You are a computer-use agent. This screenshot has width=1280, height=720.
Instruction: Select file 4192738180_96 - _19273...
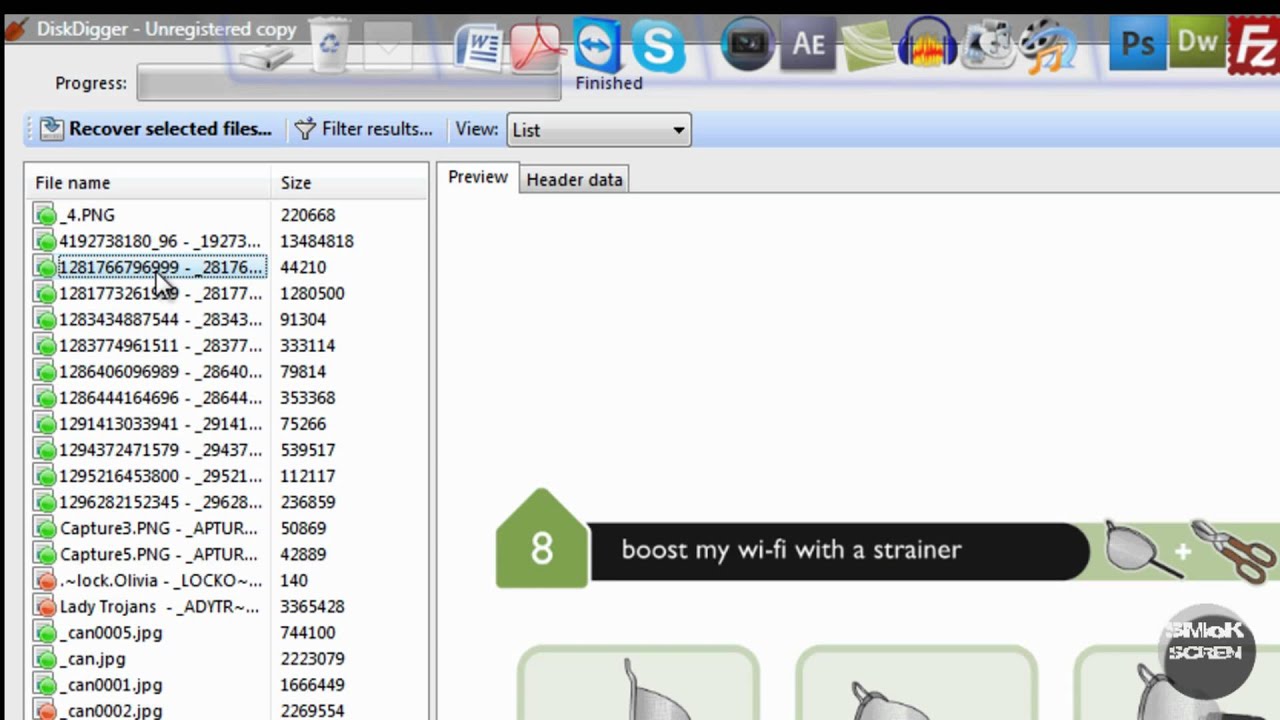(159, 241)
